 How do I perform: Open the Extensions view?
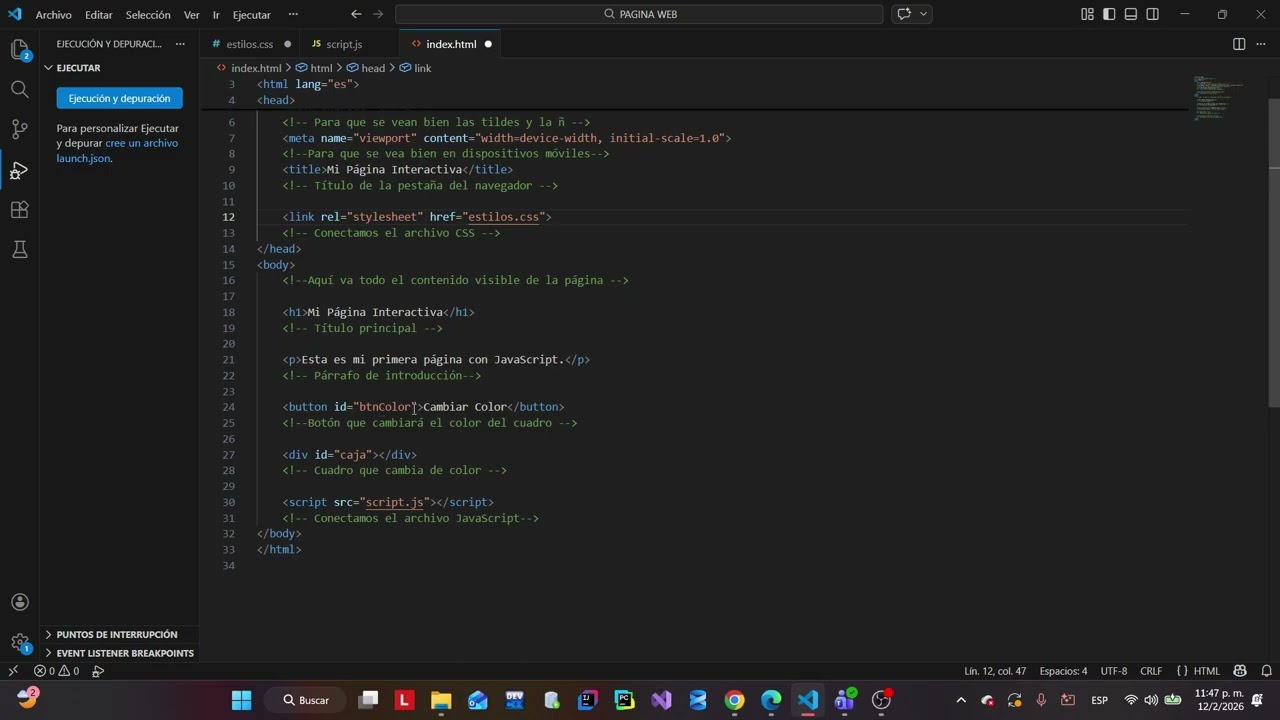click(19, 210)
